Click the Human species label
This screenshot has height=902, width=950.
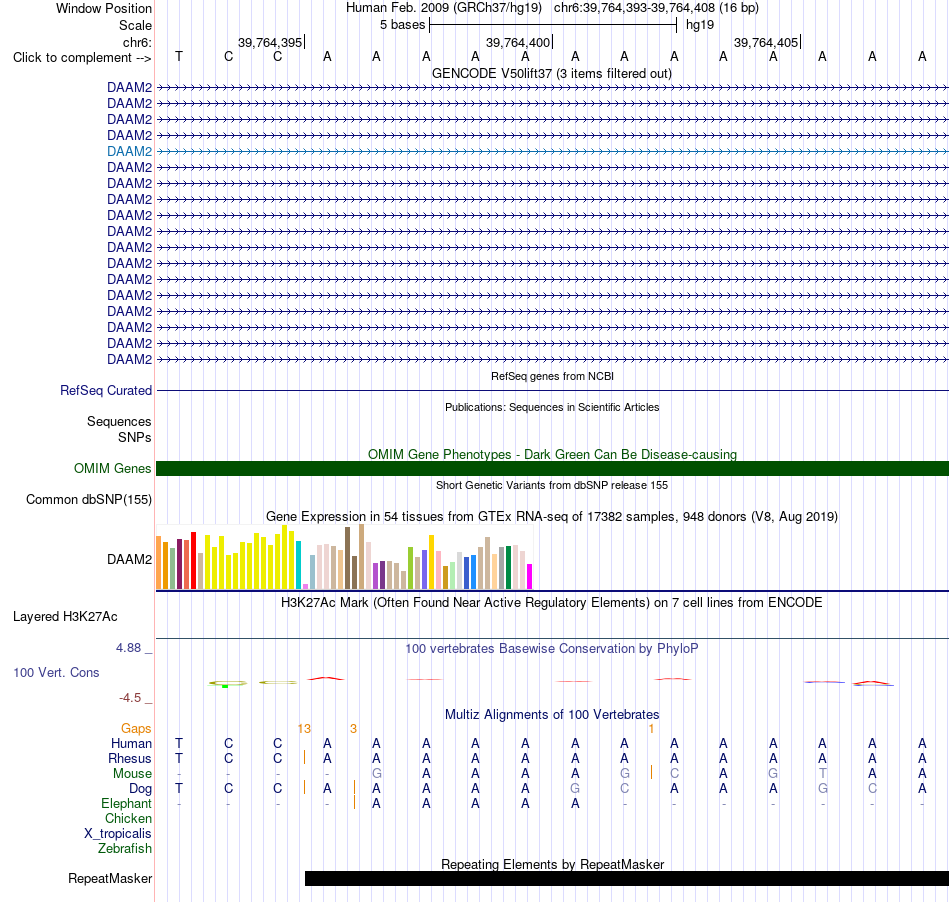pyautogui.click(x=131, y=743)
